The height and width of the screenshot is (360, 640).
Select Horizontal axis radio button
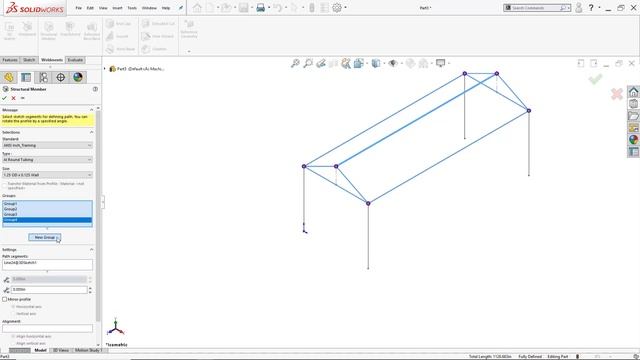tap(13, 307)
